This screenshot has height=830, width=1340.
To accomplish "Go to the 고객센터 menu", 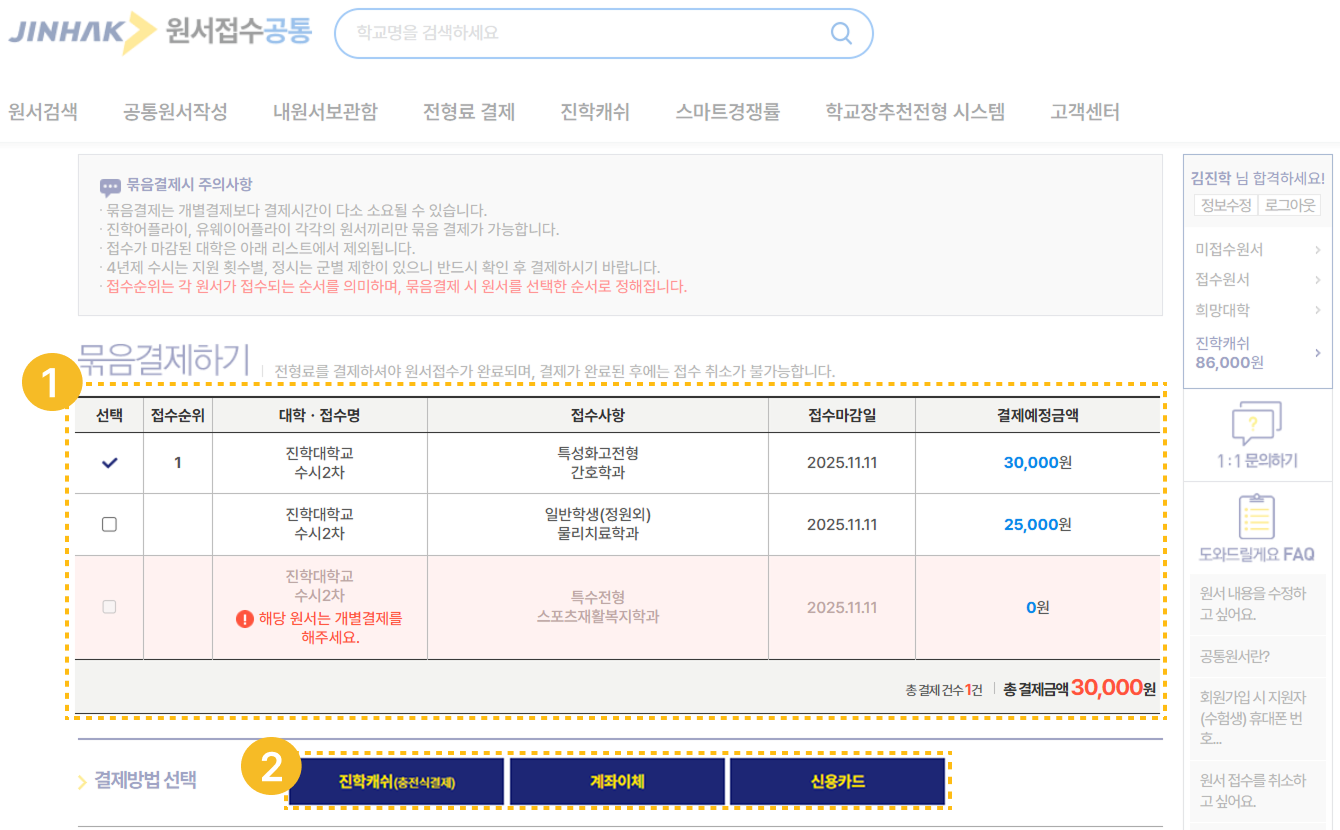I will (x=1085, y=112).
